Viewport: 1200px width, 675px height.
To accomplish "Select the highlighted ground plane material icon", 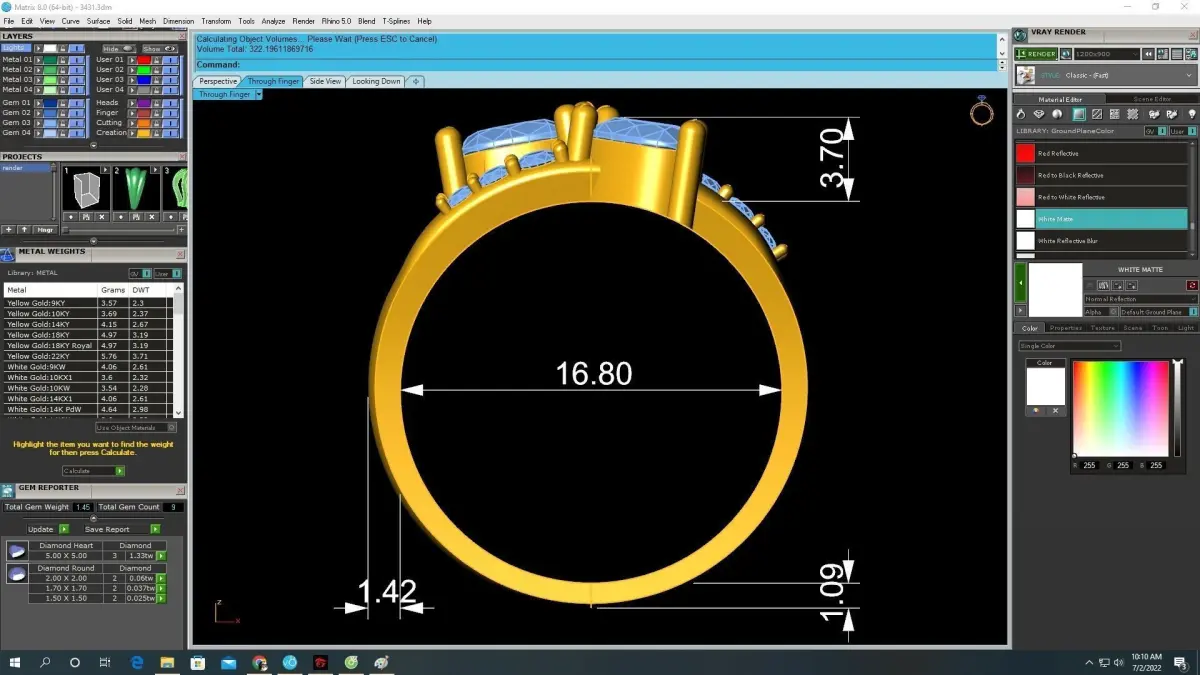I will click(1079, 114).
